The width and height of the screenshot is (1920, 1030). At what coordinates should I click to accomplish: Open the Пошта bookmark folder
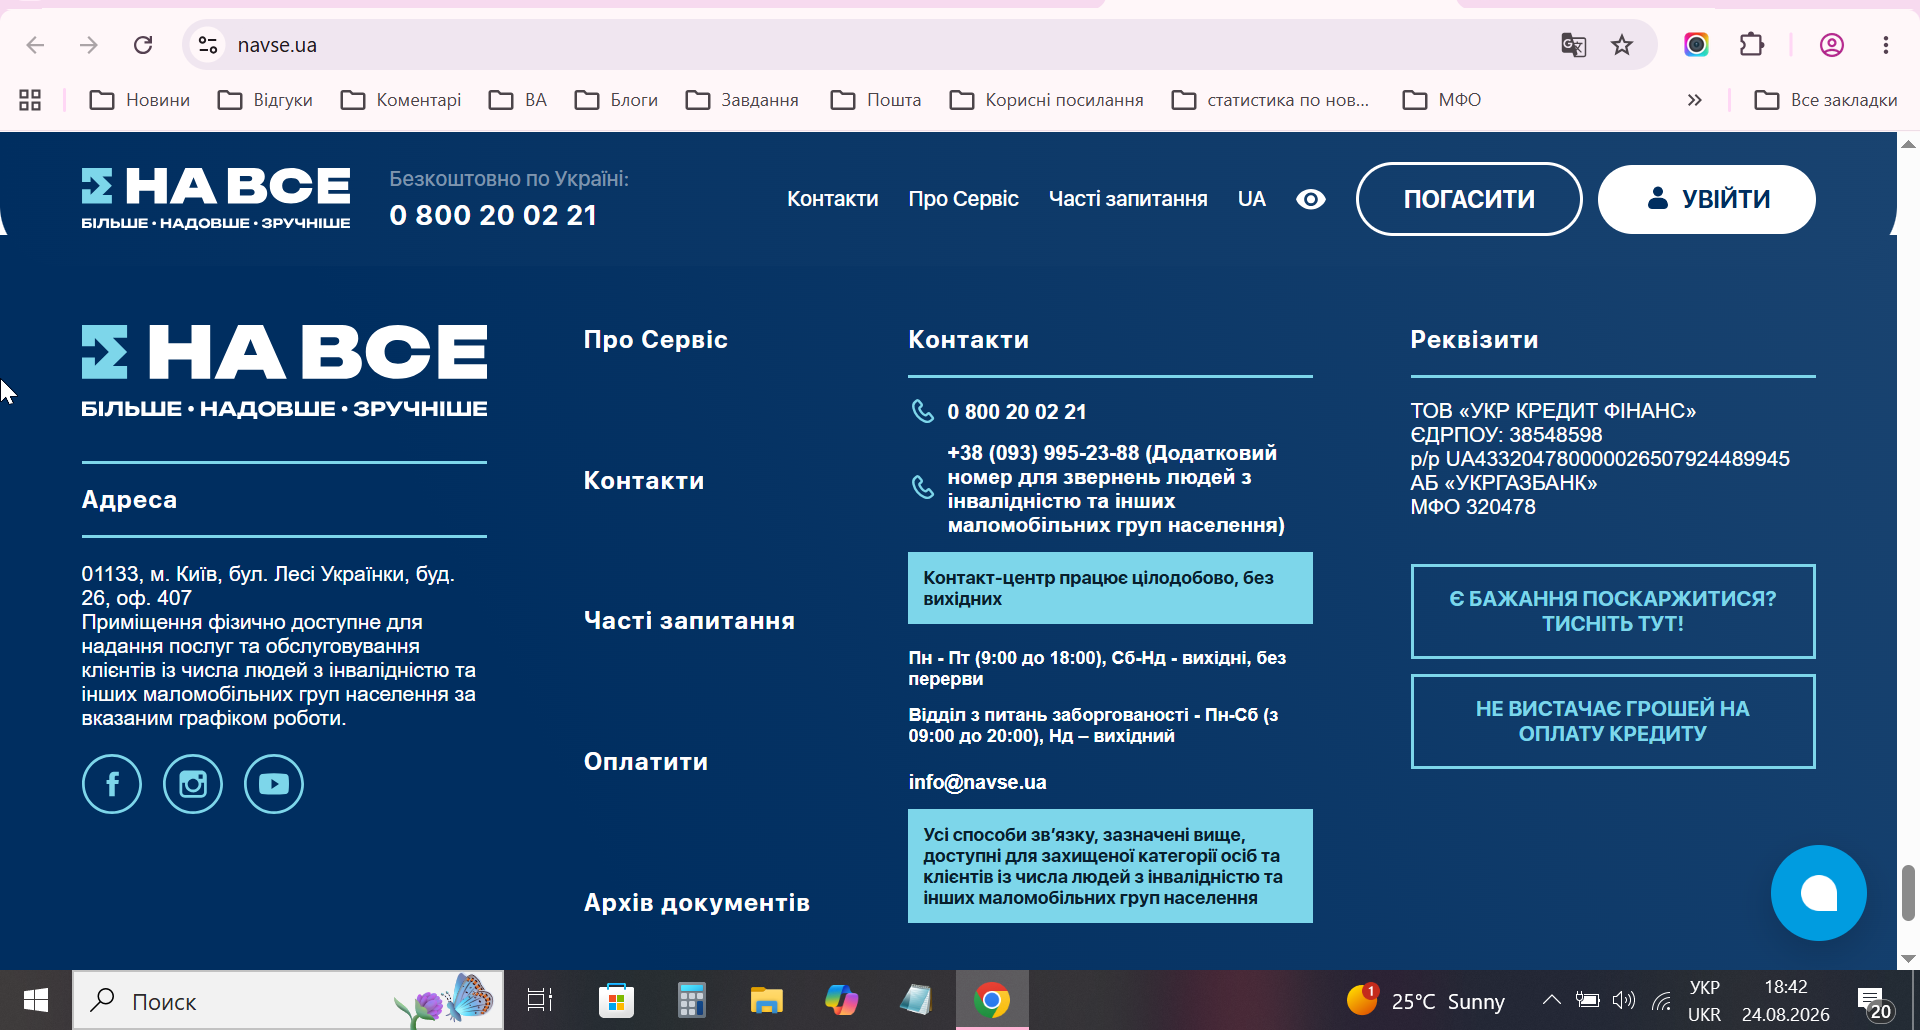[x=876, y=100]
